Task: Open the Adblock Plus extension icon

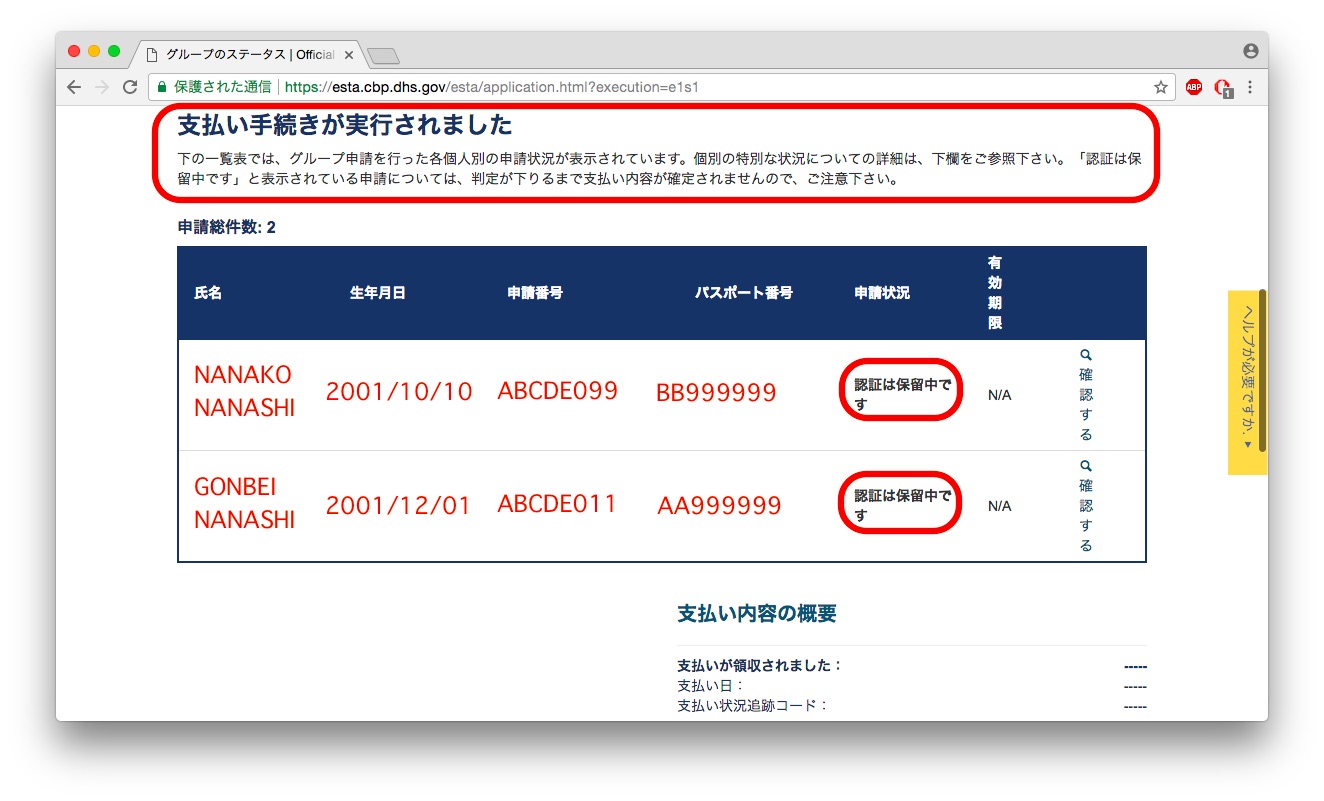Action: pyautogui.click(x=1194, y=87)
